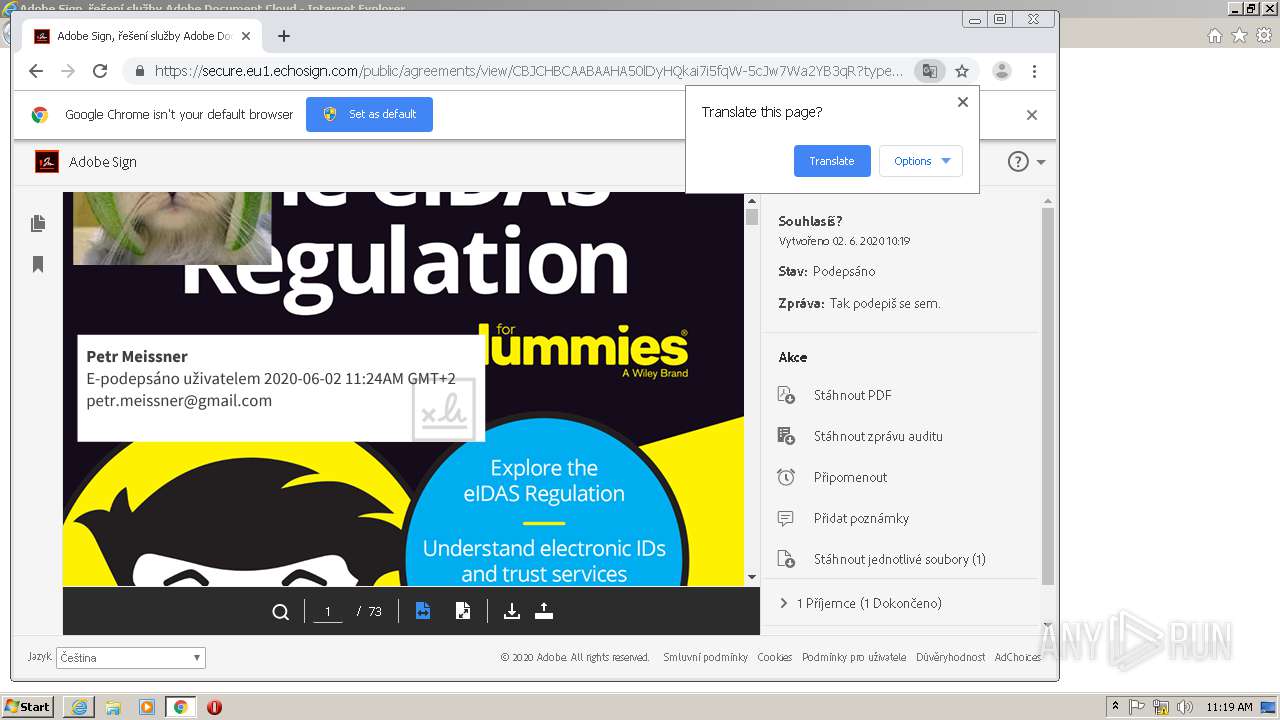Screen dimensions: 1280x720
Task: Click the Translate button
Action: [832, 161]
